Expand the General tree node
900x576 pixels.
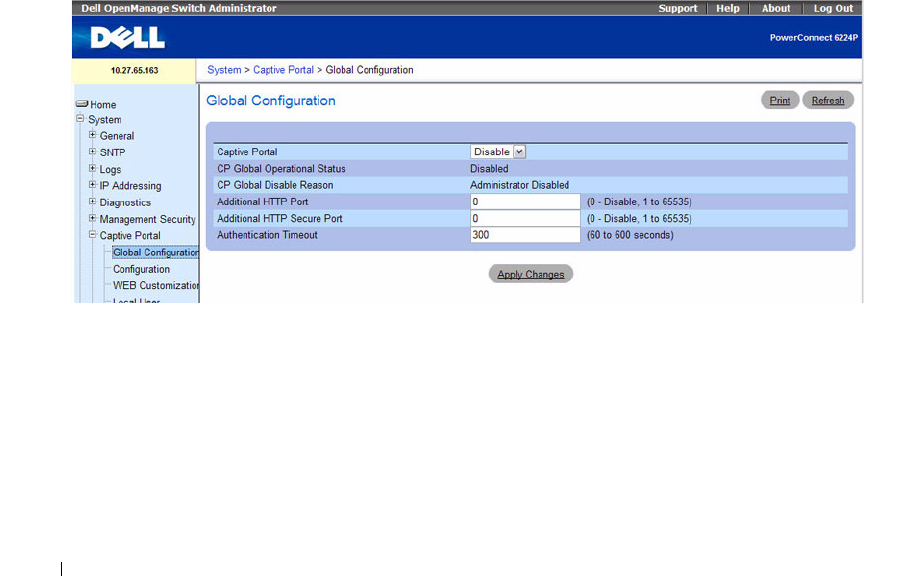(x=92, y=135)
